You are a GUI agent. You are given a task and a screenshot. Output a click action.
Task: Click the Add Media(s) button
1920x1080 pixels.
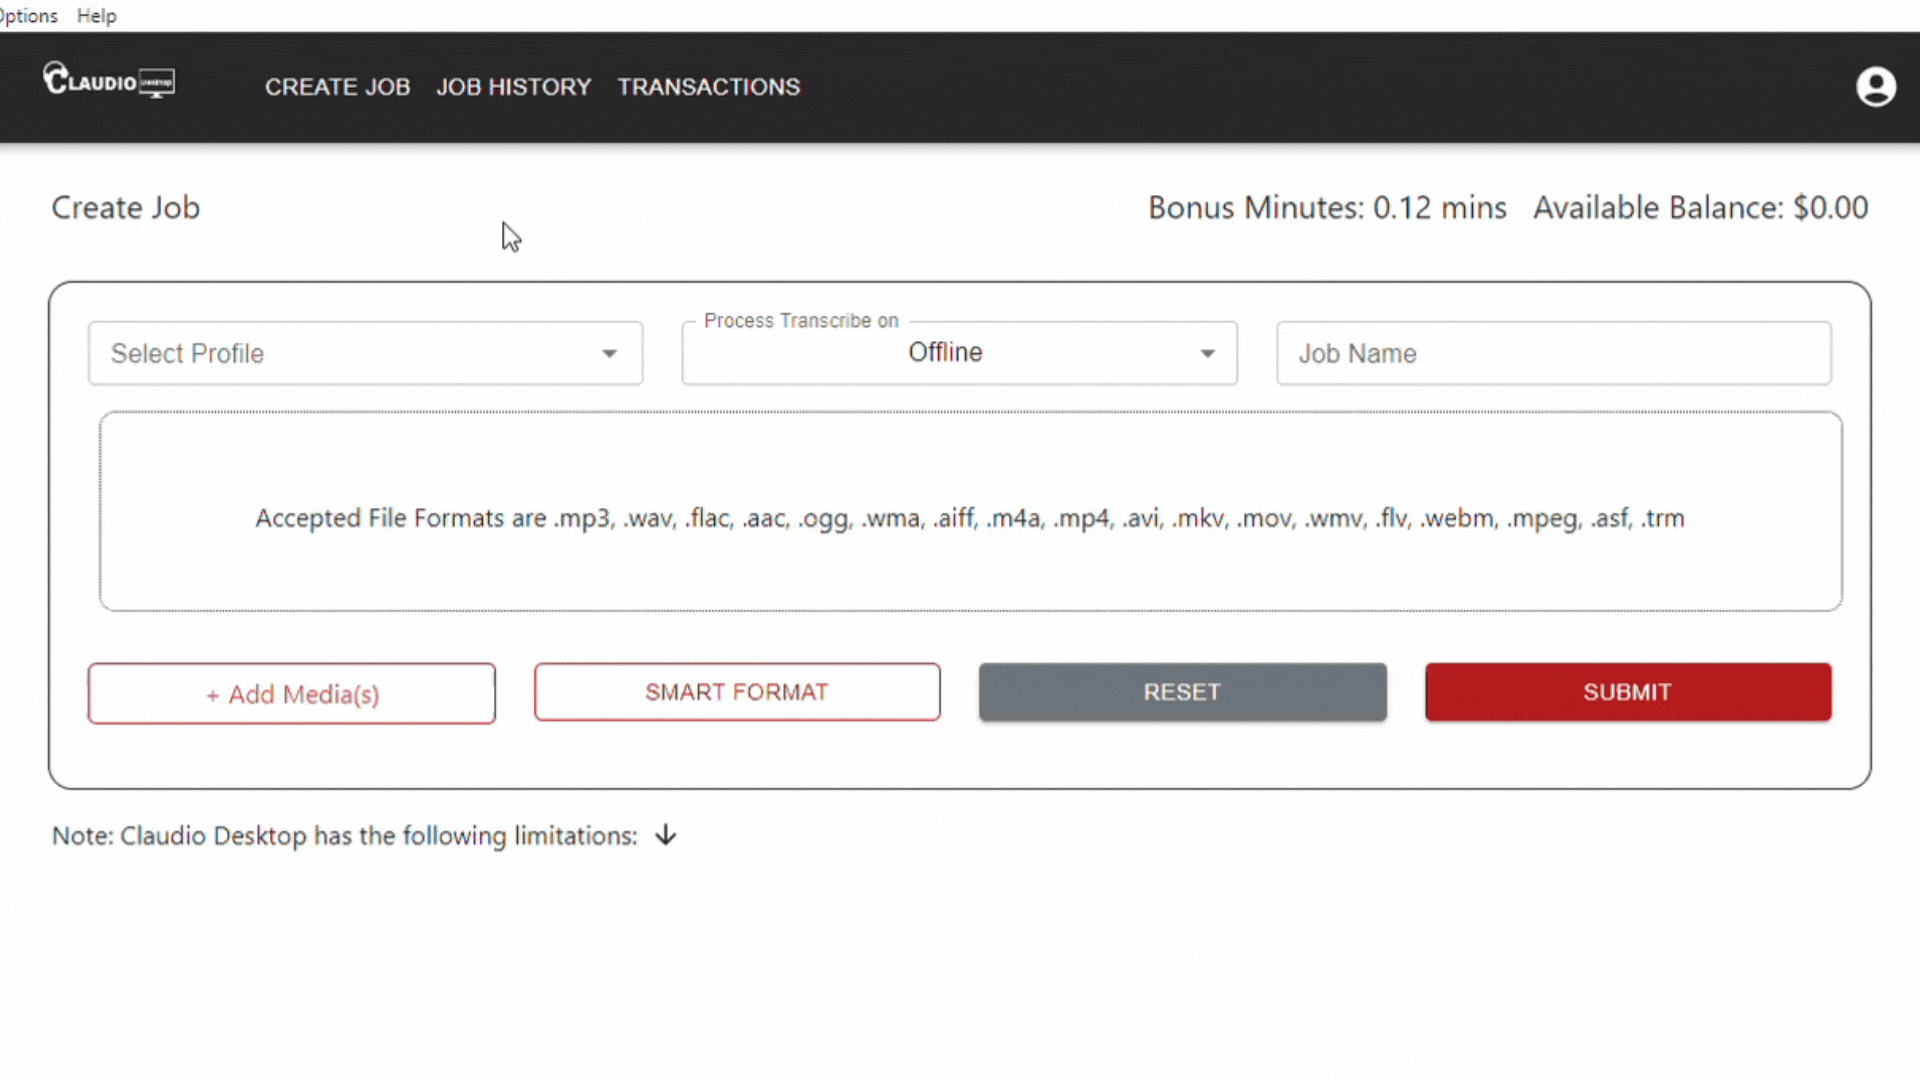point(291,694)
